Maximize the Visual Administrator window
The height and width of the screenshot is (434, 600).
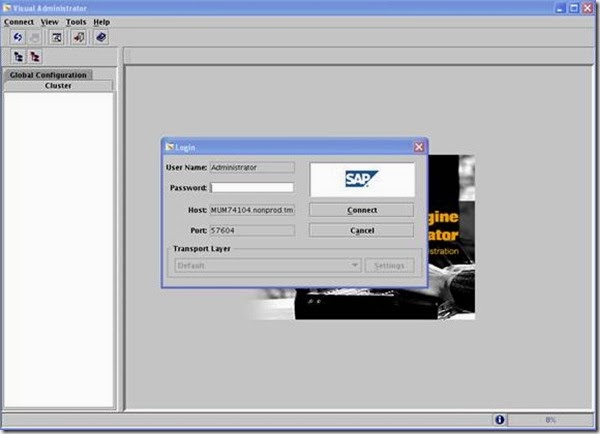click(x=574, y=8)
